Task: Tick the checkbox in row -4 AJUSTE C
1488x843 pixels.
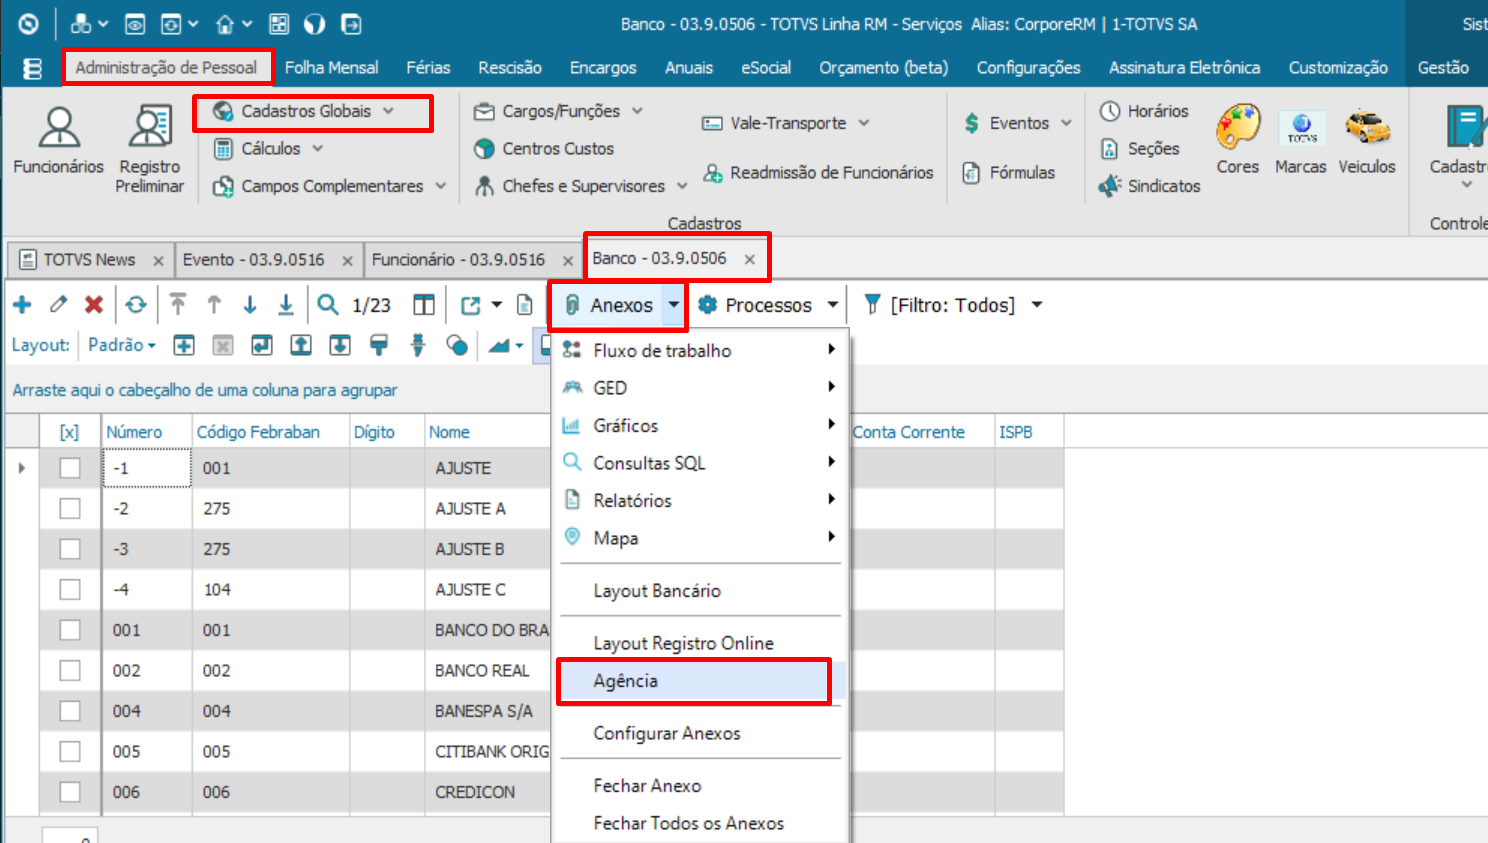Action: pos(70,589)
